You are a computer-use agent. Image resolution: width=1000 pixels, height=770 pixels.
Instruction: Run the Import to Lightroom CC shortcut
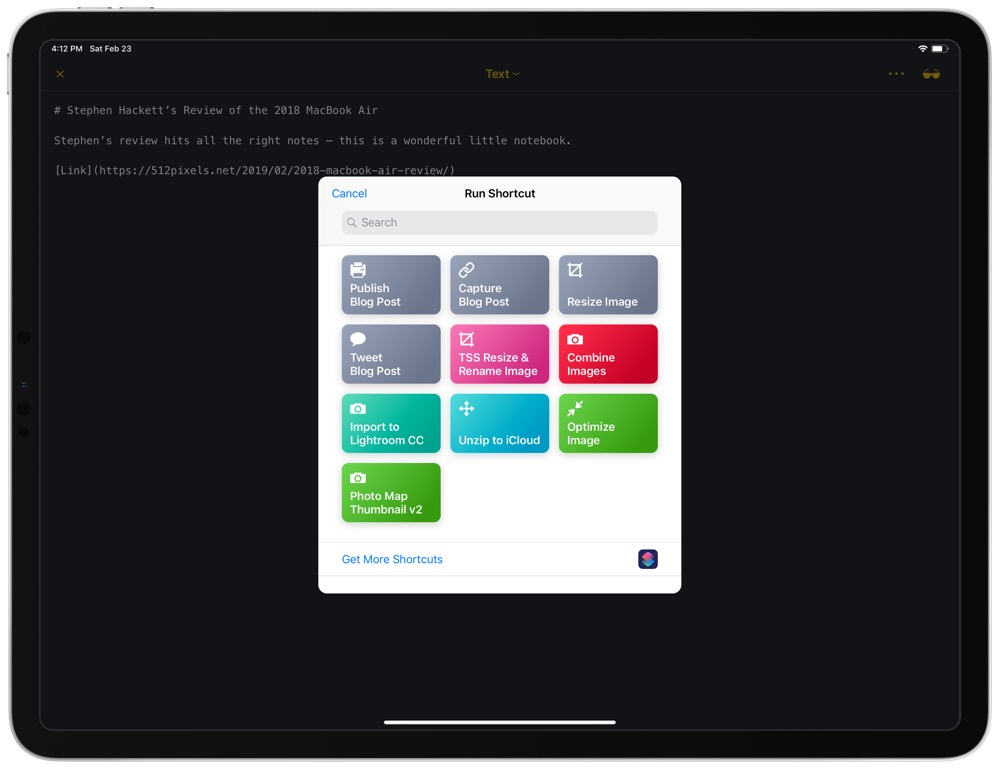coord(391,423)
